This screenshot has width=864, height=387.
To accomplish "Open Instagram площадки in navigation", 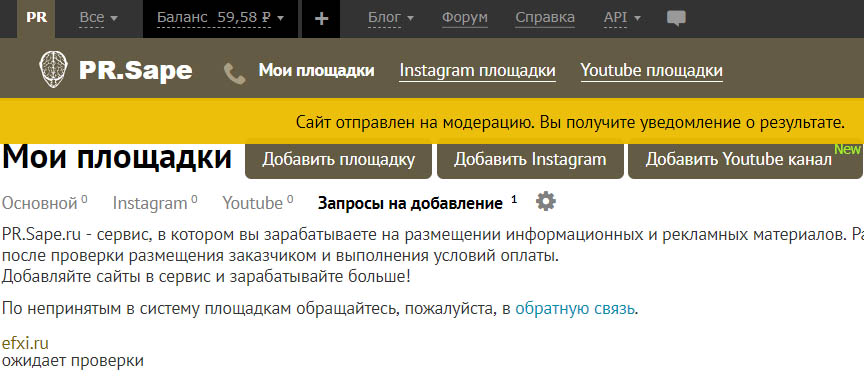I will coord(477,71).
